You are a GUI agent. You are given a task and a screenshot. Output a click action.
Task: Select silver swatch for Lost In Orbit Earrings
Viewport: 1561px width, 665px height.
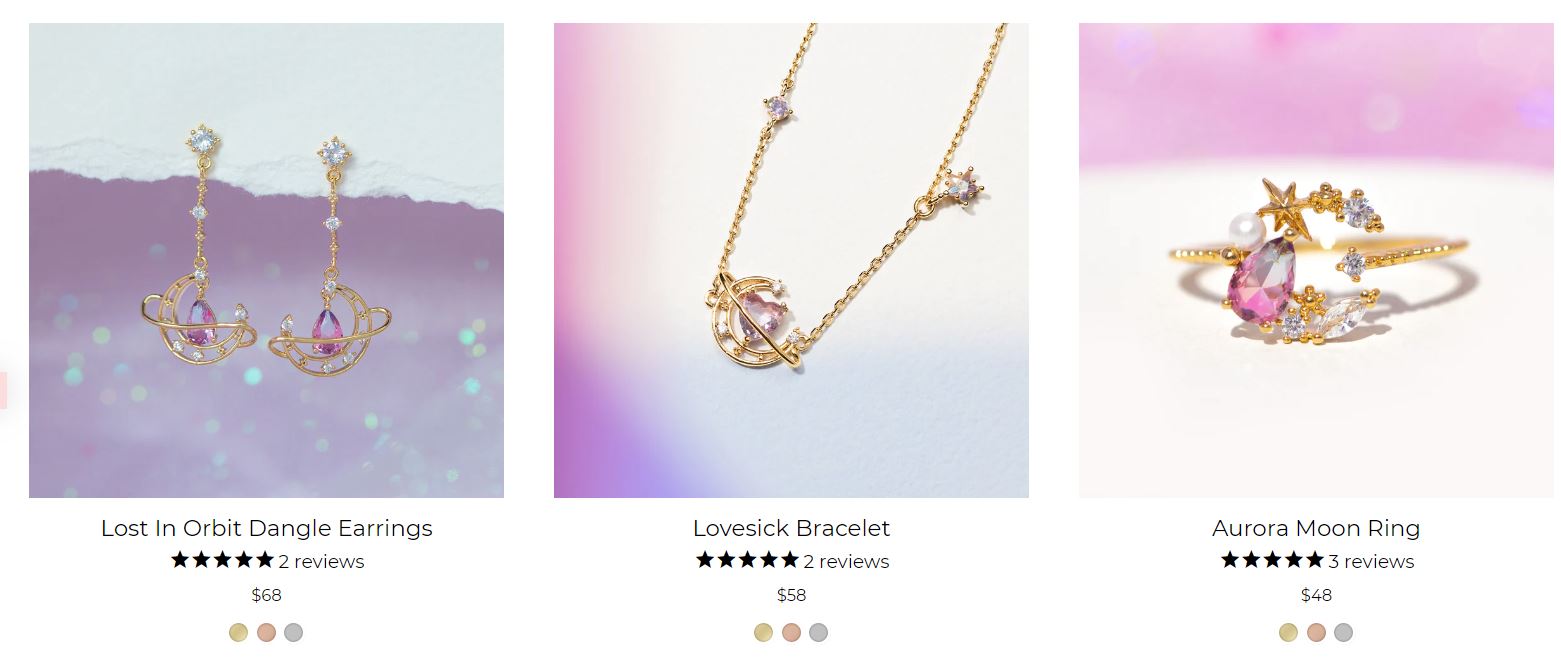click(293, 632)
